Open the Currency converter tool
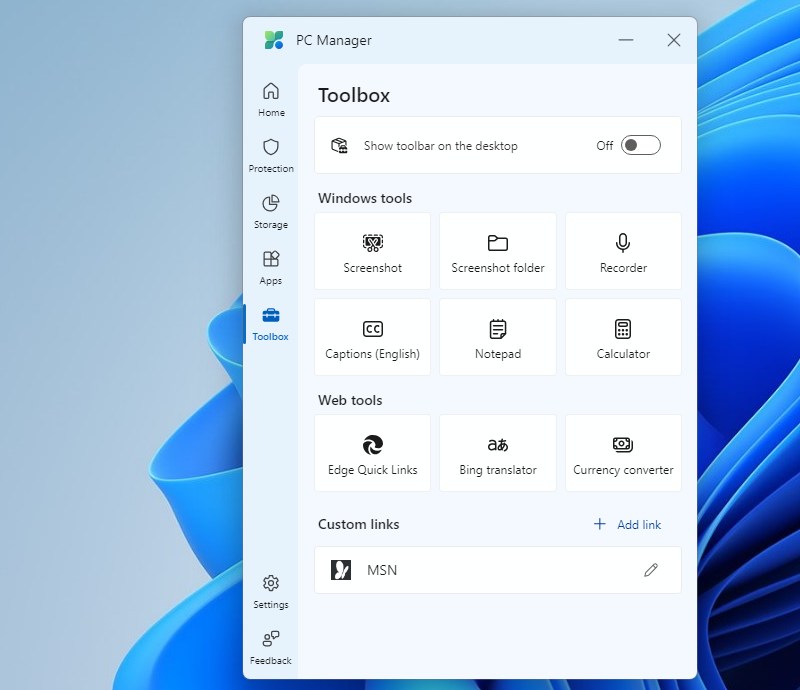Image resolution: width=800 pixels, height=690 pixels. click(x=623, y=453)
